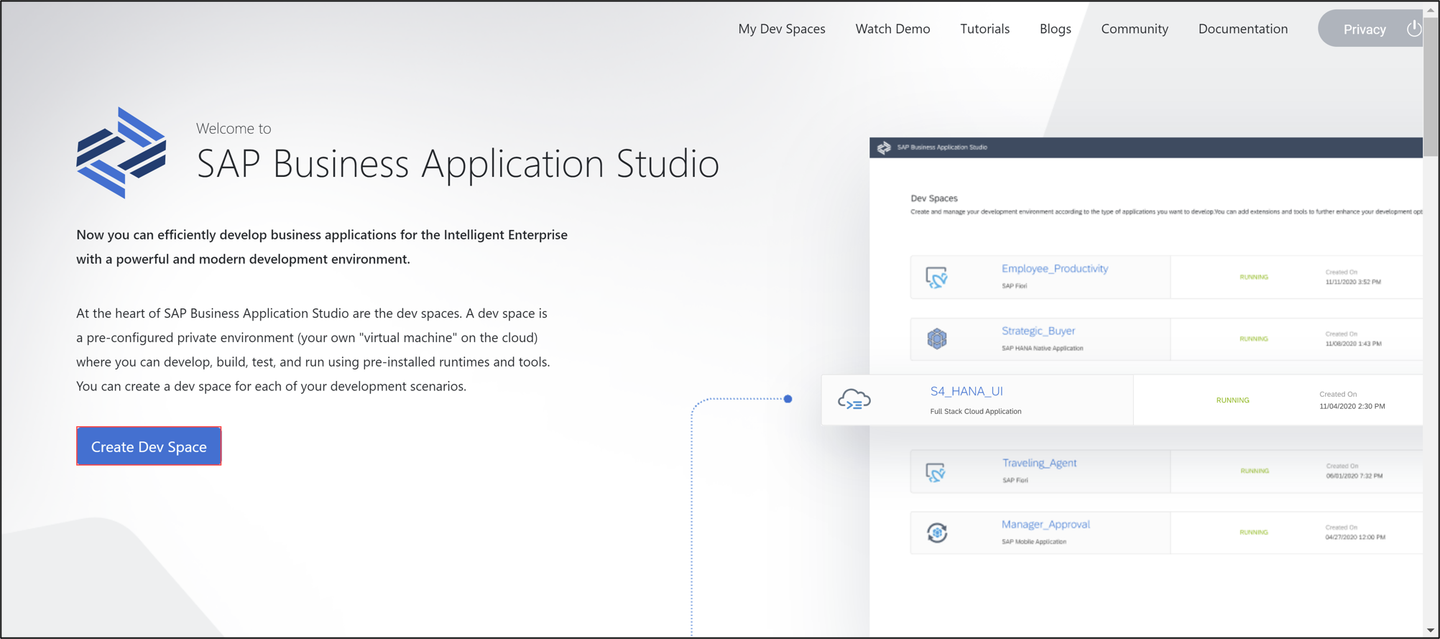Viewport: 1440px width, 639px height.
Task: Click 'SAP Mobile Application' label
Action: pyautogui.click(x=1034, y=541)
